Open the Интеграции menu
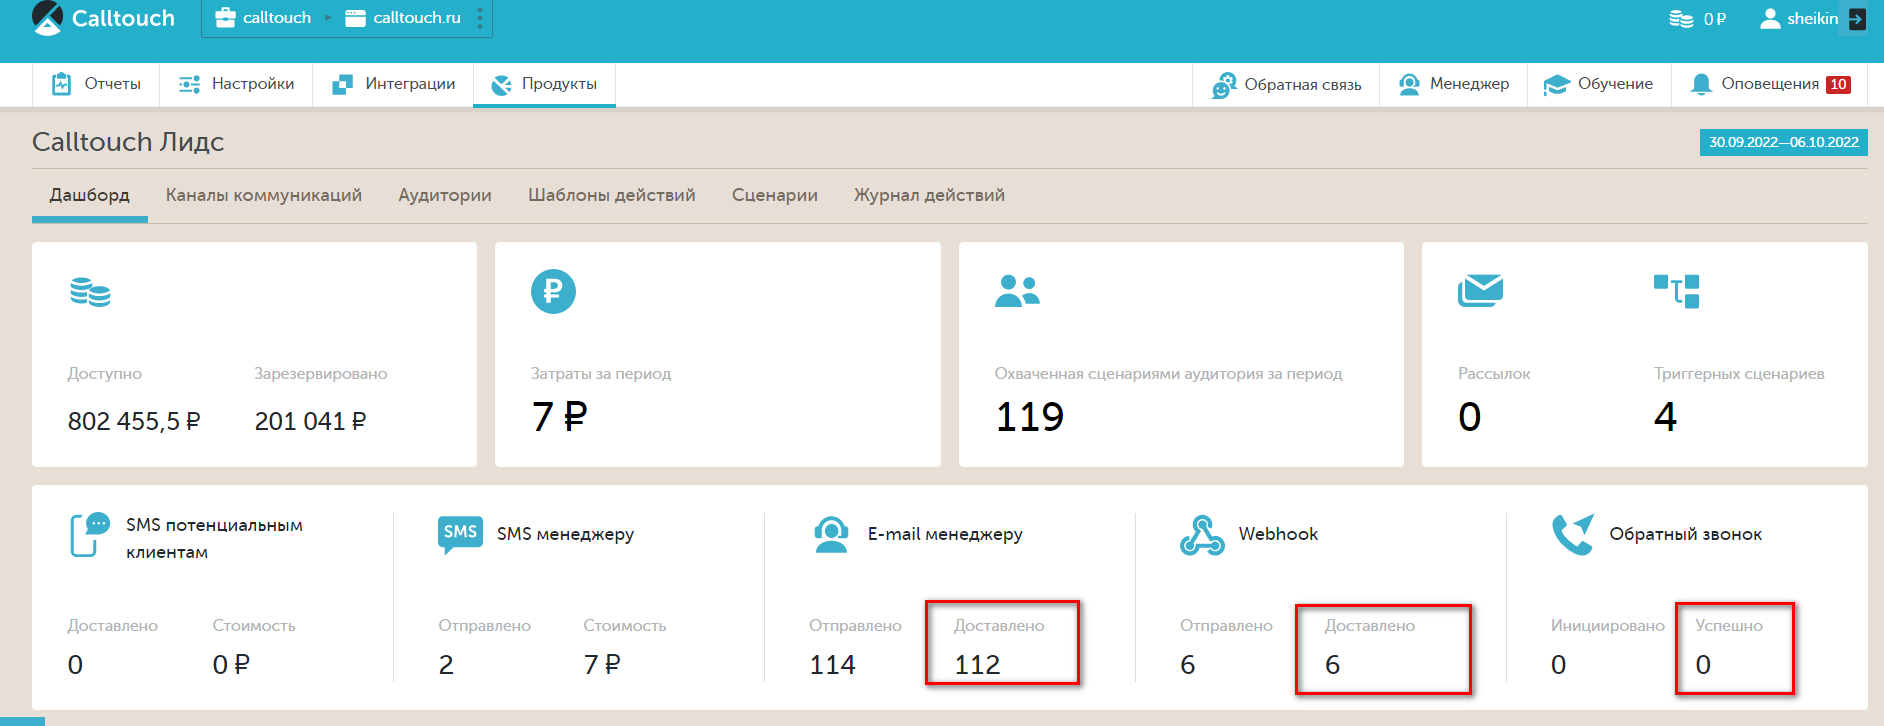The image size is (1884, 726). pyautogui.click(x=393, y=84)
